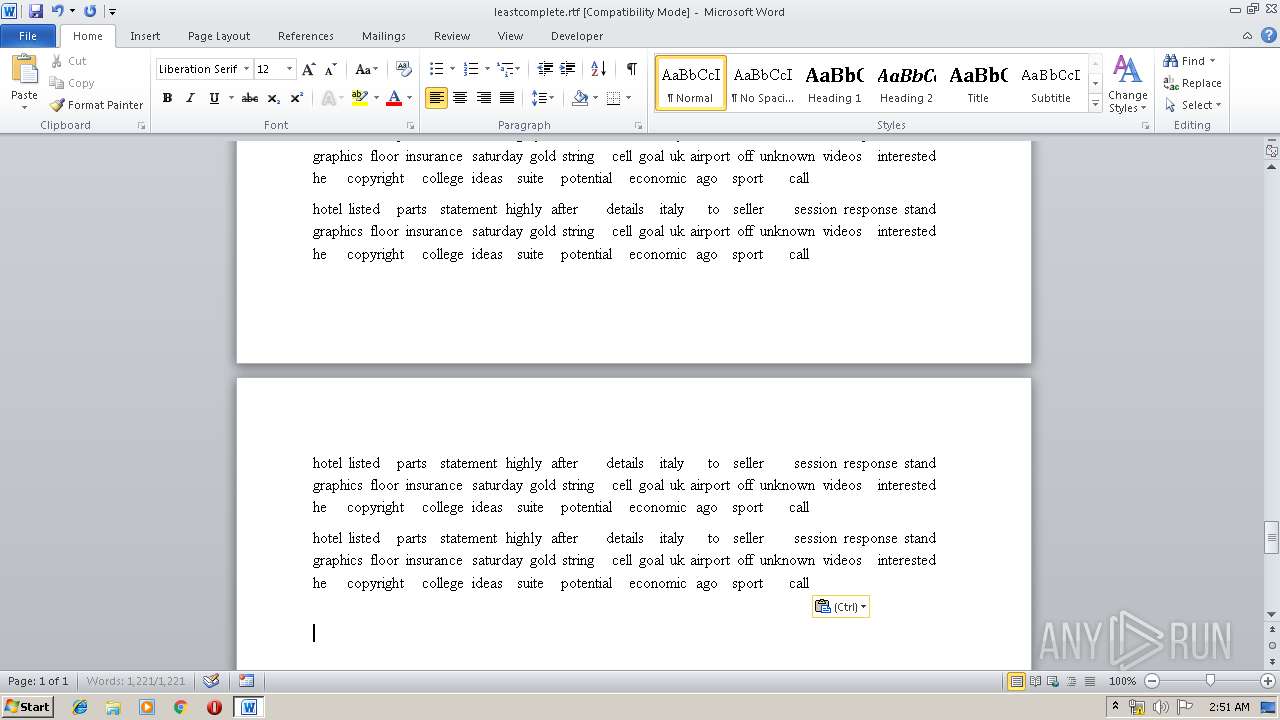The image size is (1280, 720).
Task: Toggle Center alignment
Action: point(460,98)
